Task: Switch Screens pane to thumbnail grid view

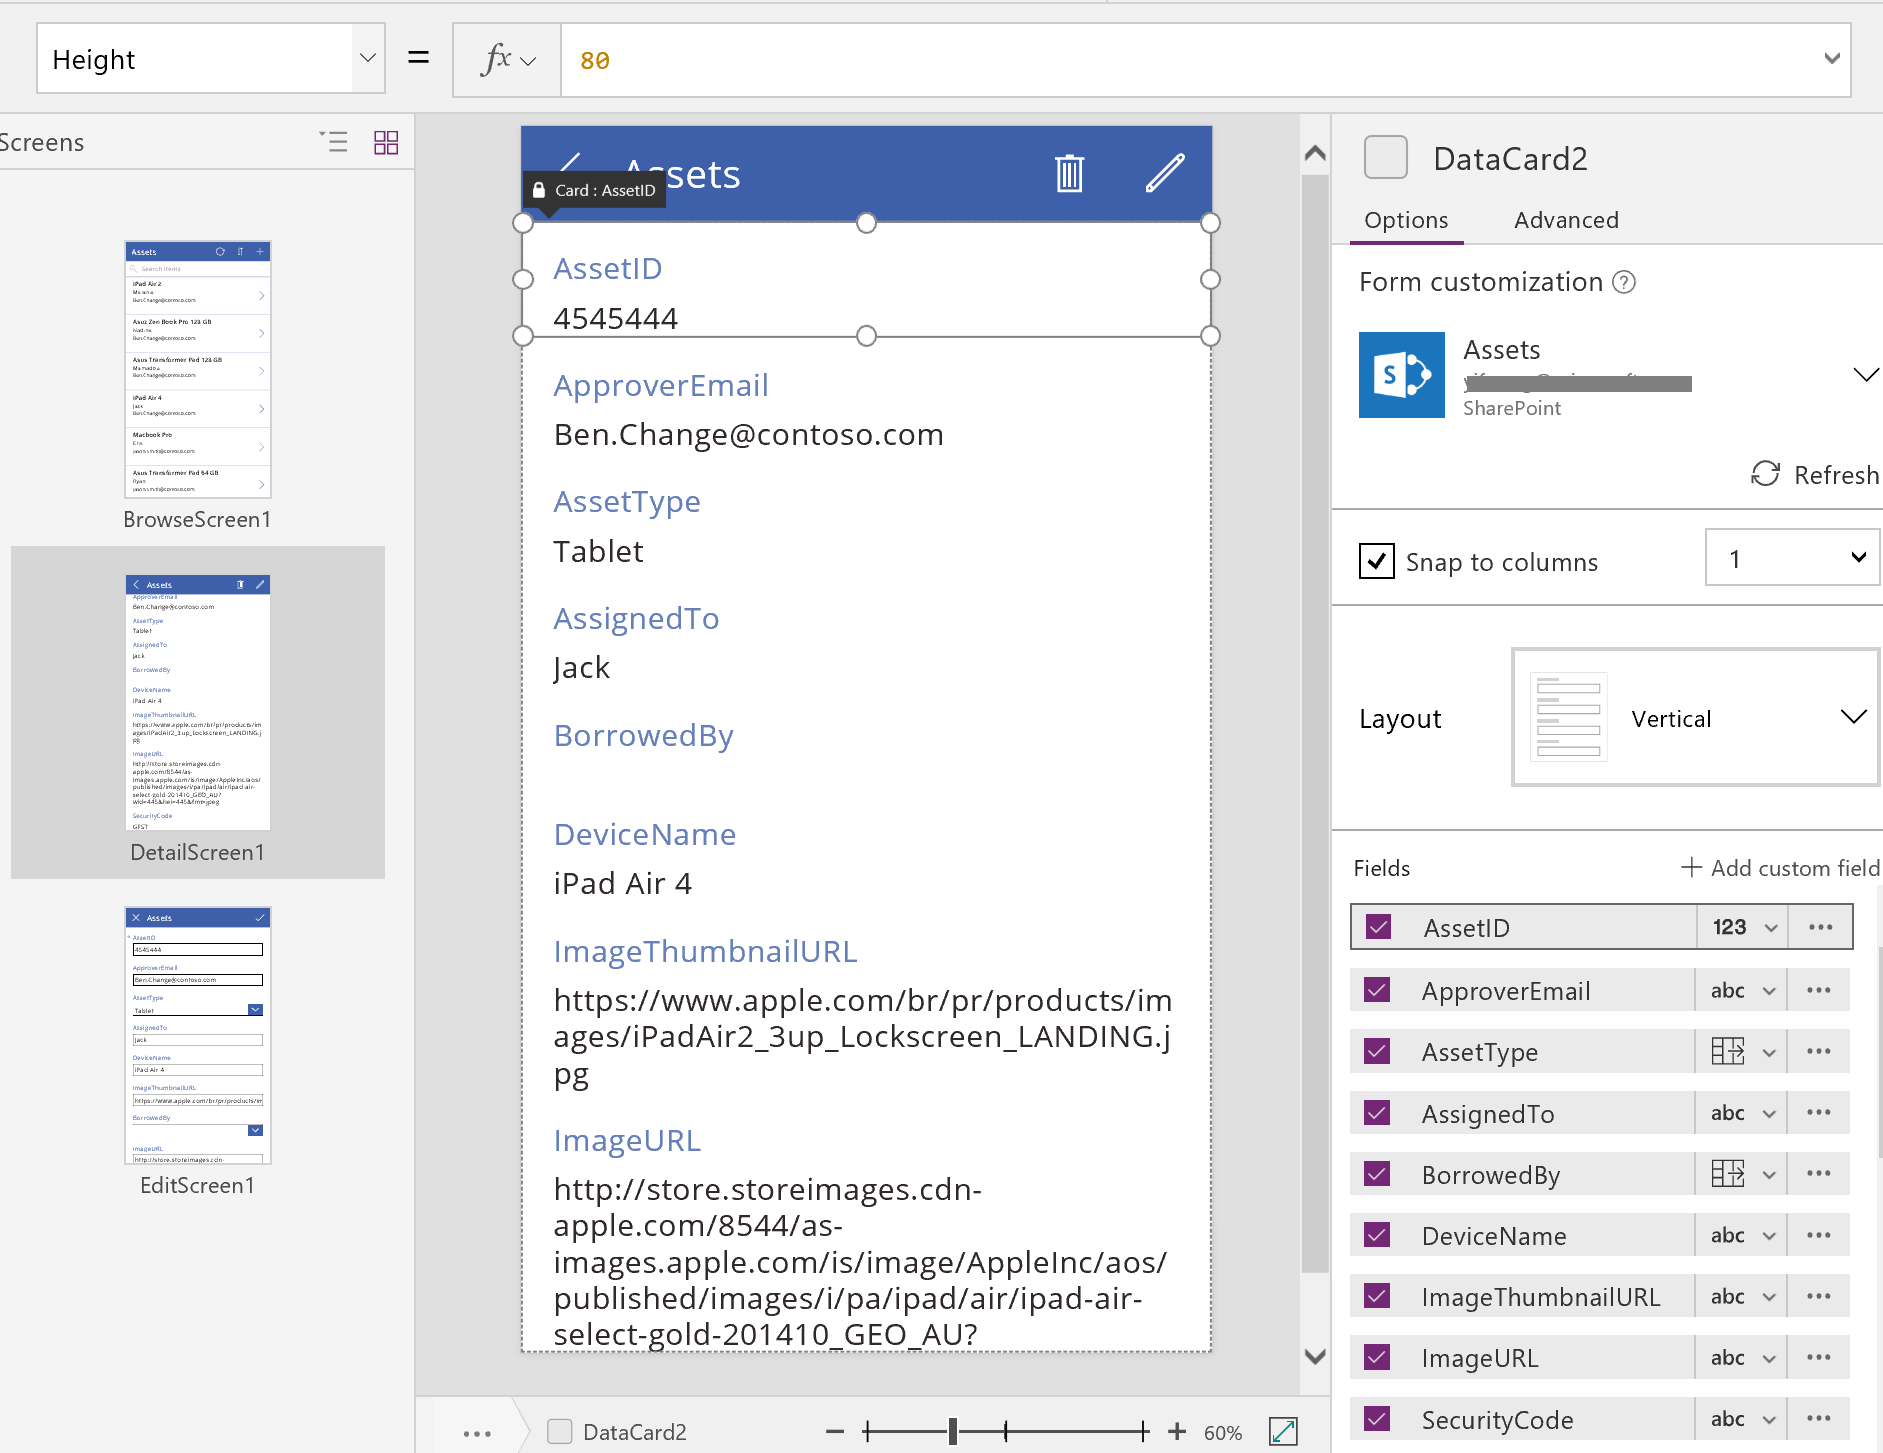Action: (x=386, y=143)
